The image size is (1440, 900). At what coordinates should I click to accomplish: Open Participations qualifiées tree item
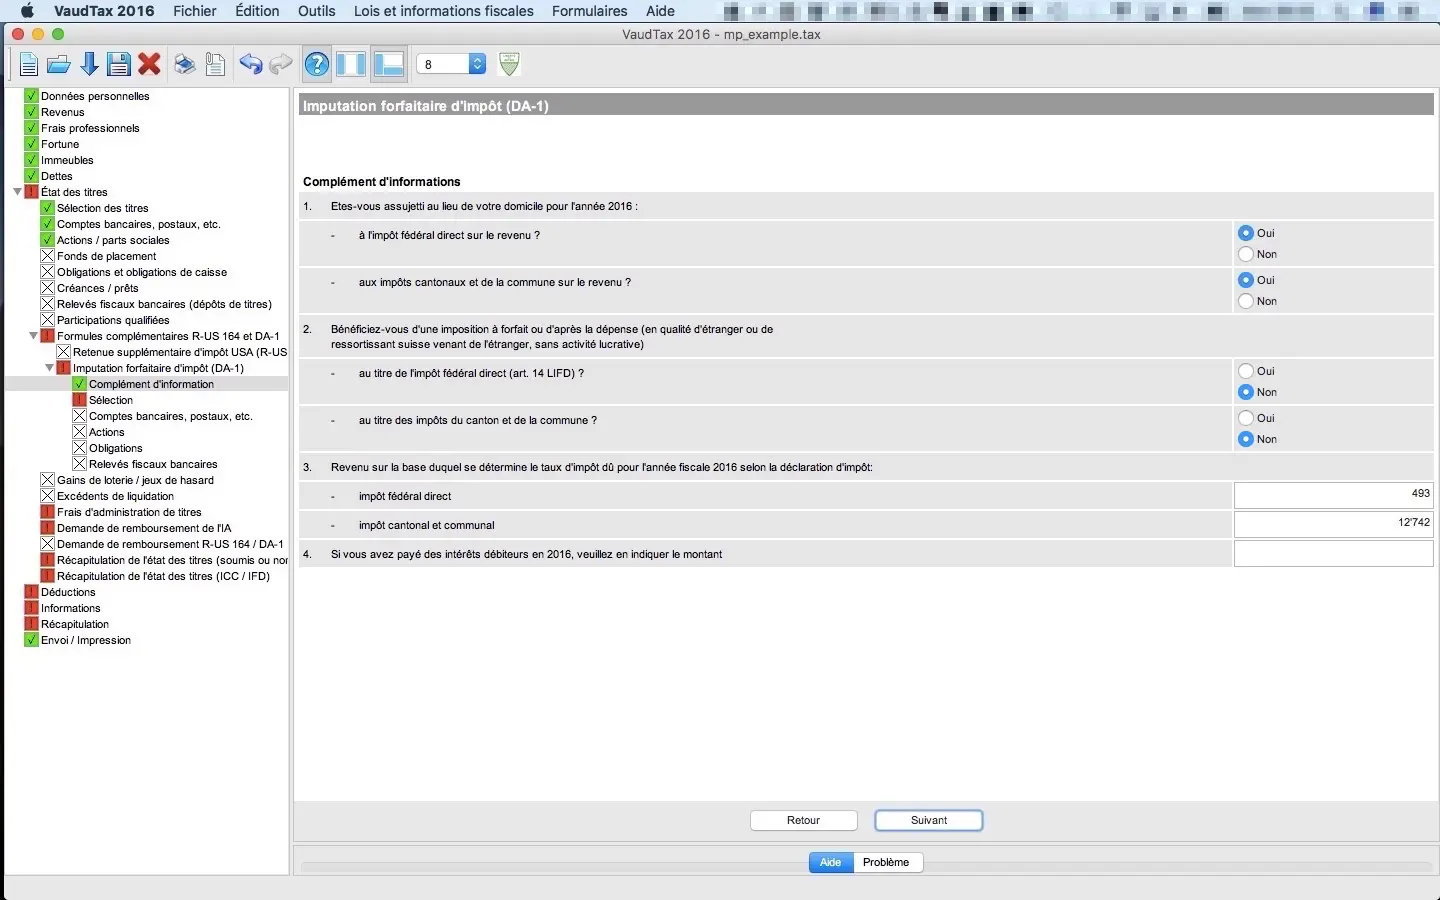coord(113,320)
